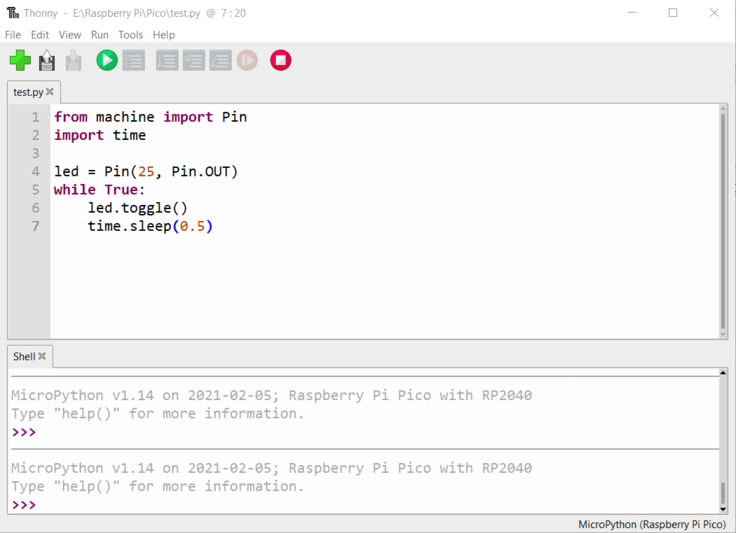The width and height of the screenshot is (736, 533).
Task: Click the Save file toolbar icon
Action: tap(73, 61)
